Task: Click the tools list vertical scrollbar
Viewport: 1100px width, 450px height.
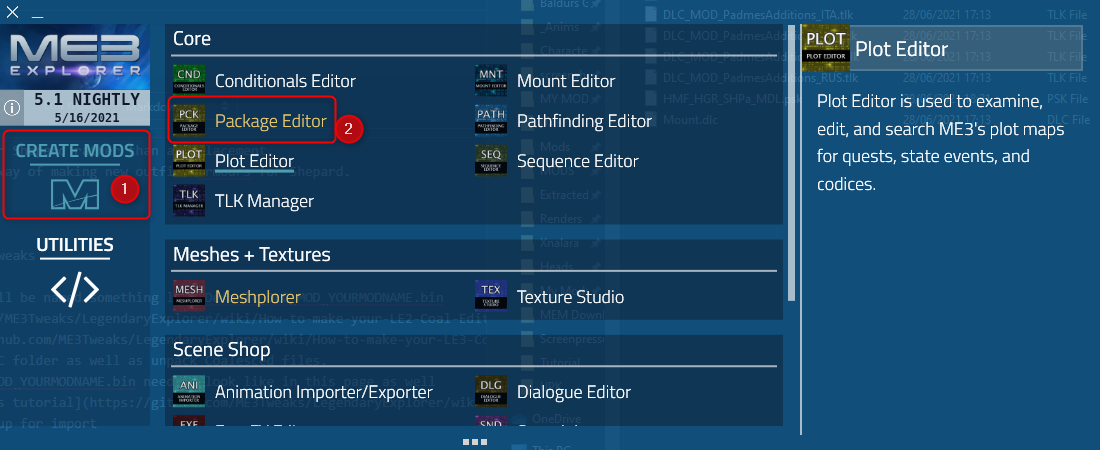Action: [x=792, y=165]
